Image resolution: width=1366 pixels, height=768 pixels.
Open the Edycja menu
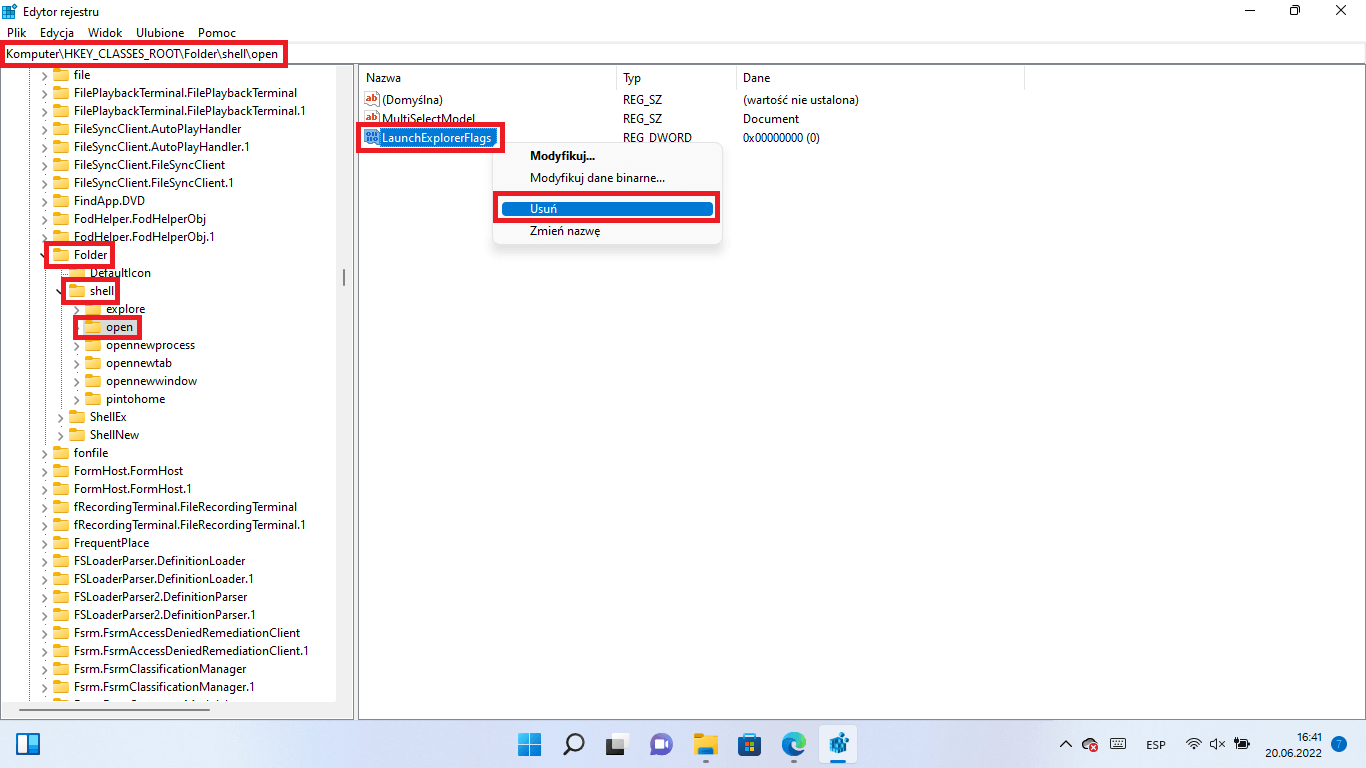(x=57, y=33)
